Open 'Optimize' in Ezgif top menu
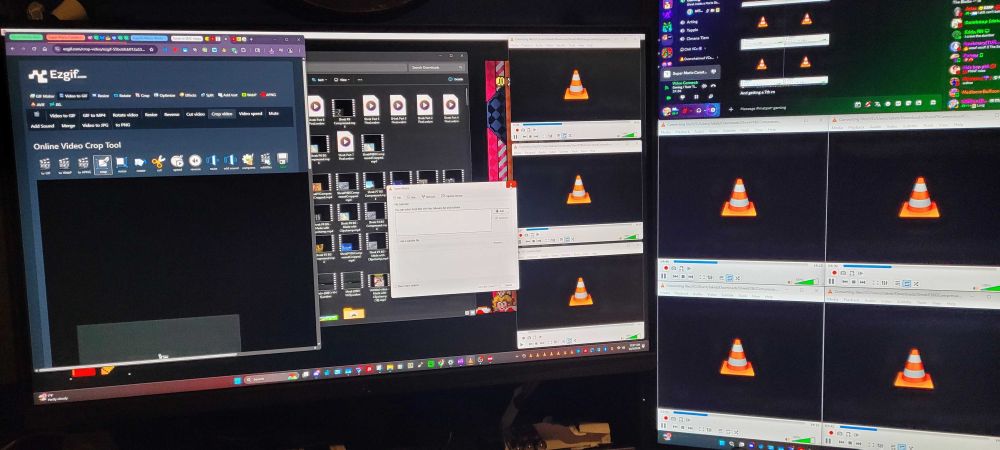The width and height of the screenshot is (1000, 450). (165, 96)
